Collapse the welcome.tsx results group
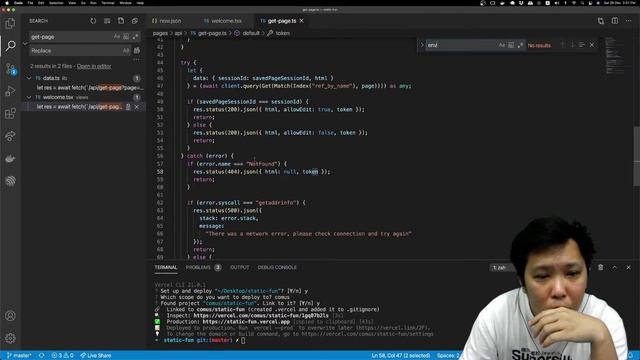 29,98
